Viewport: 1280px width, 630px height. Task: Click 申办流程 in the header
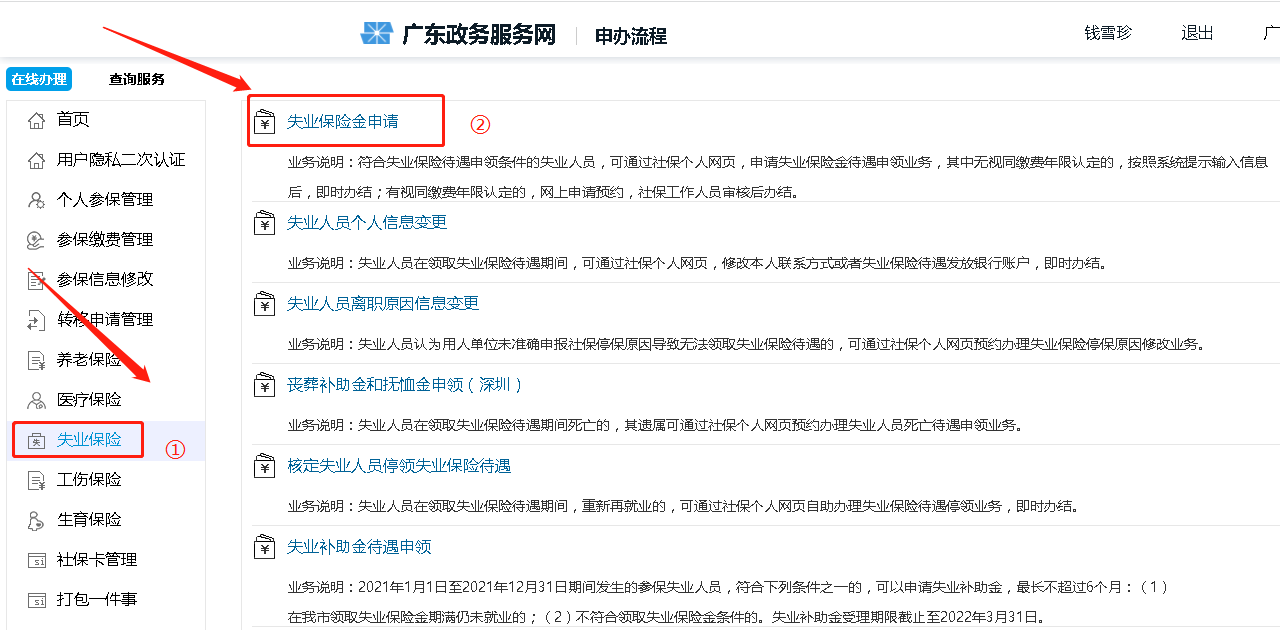(x=631, y=33)
